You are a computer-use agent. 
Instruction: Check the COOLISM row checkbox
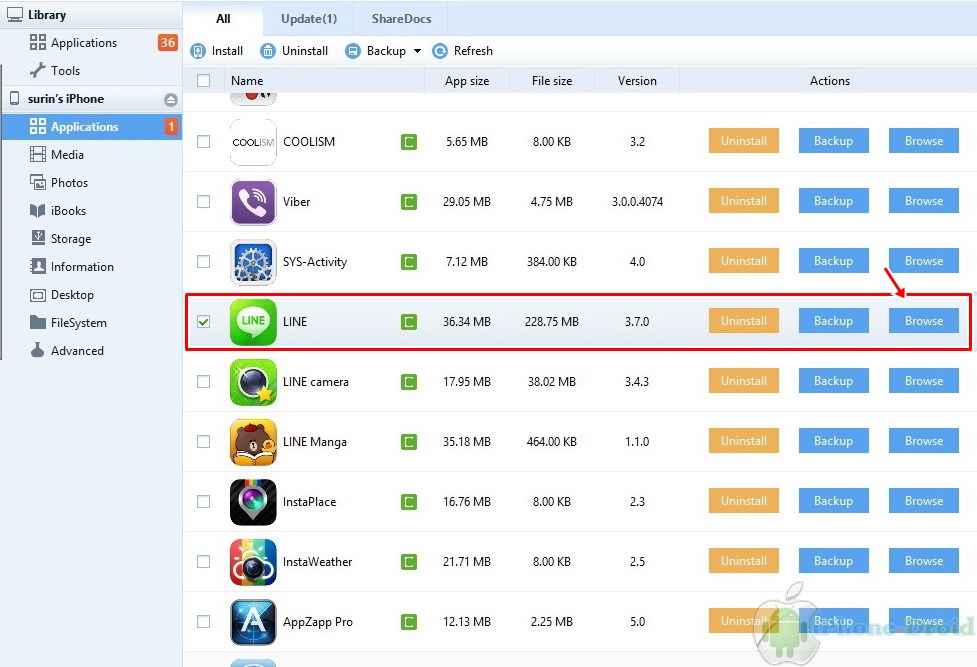[203, 142]
